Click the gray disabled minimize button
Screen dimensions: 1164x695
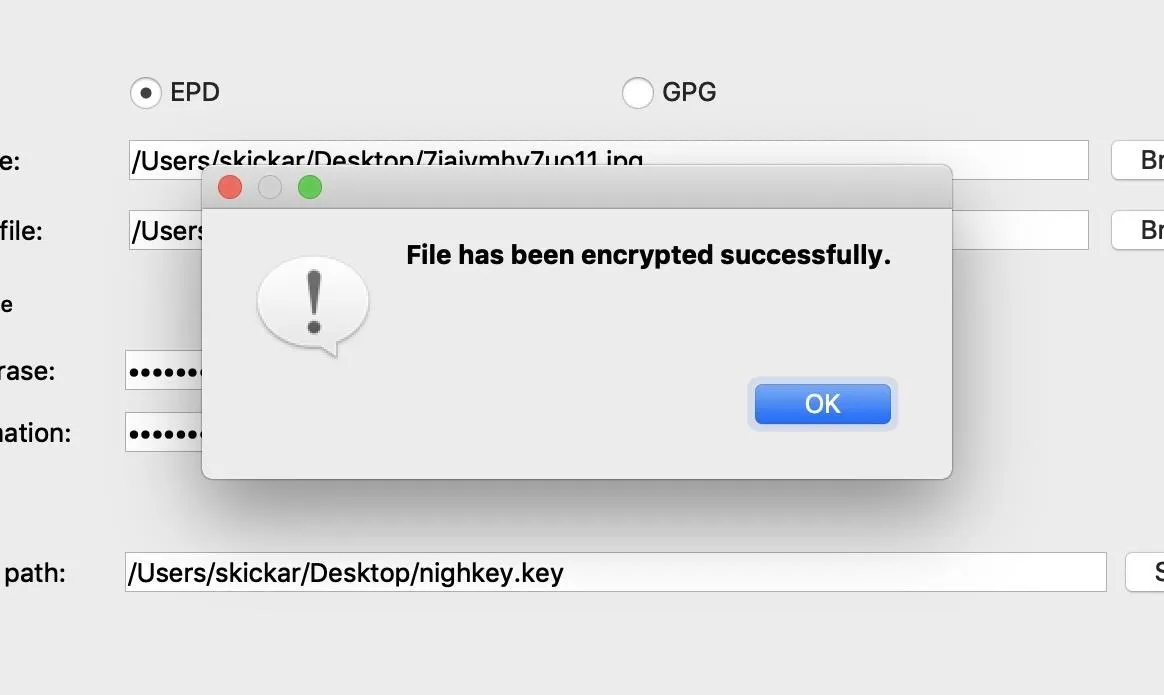point(269,187)
